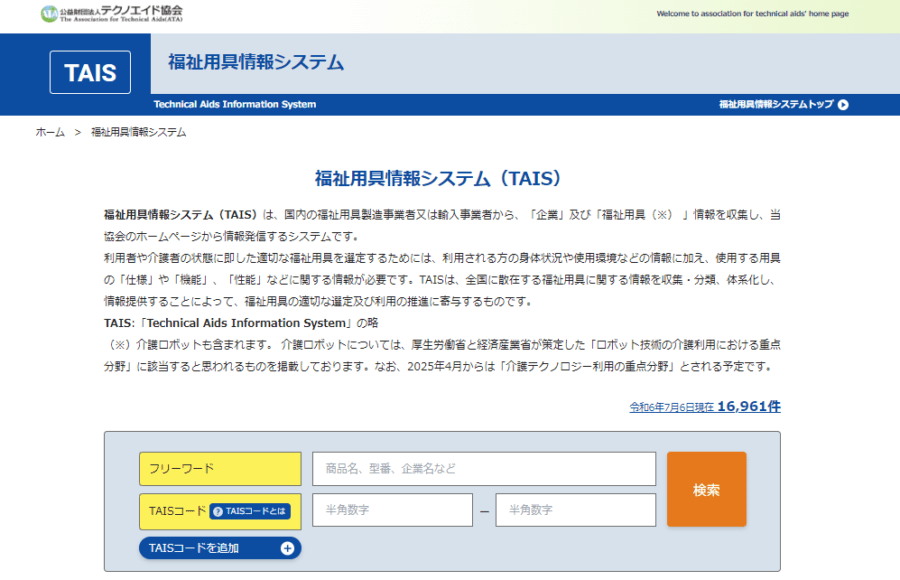This screenshot has height=580, width=900.
Task: Click the Welcome to association header text
Action: (x=752, y=14)
